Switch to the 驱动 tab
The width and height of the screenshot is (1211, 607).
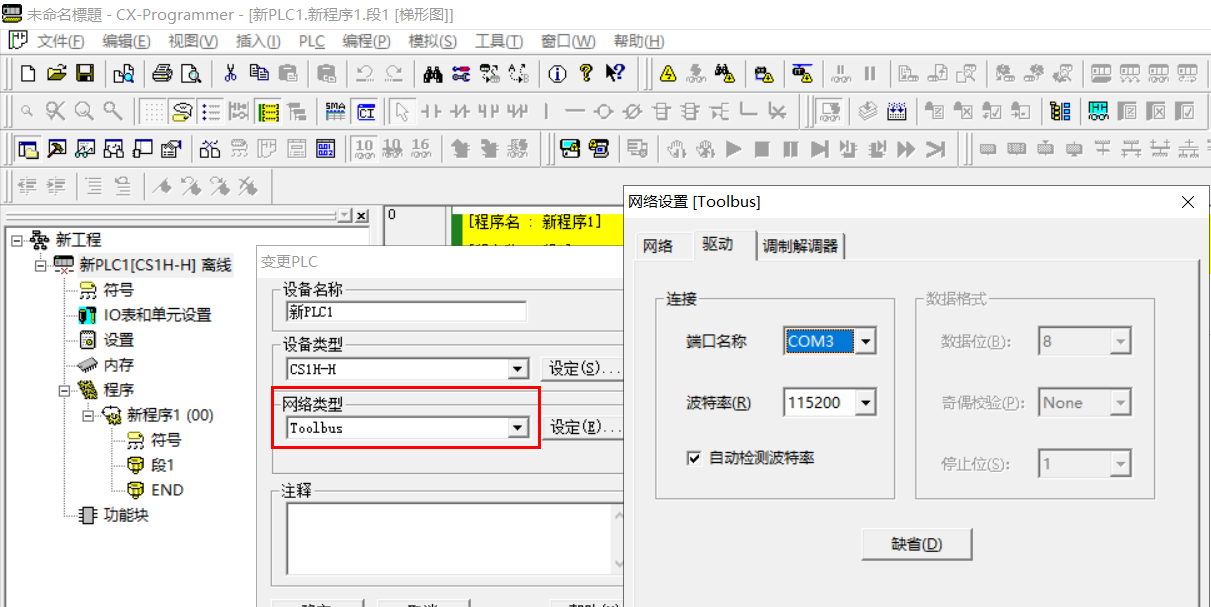click(x=718, y=244)
